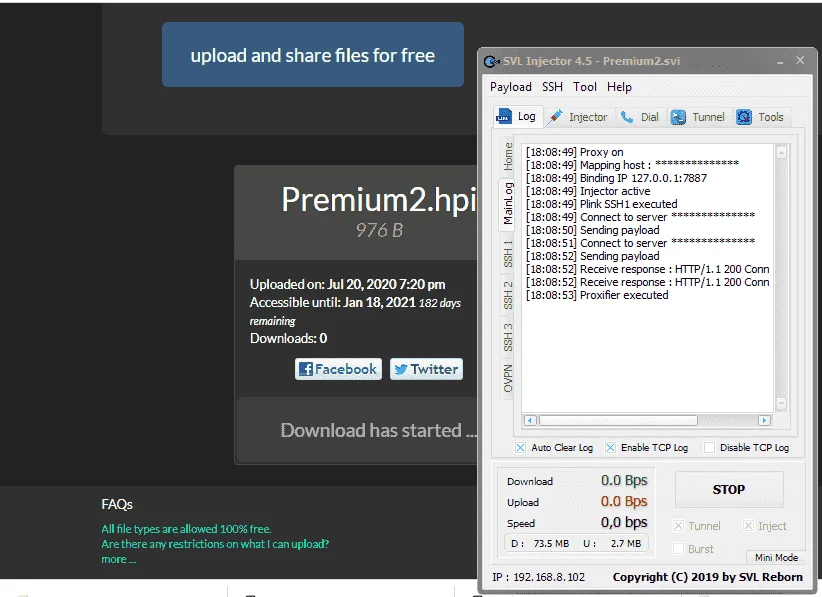Click the SVL Injector title bar app icon
Screen dimensions: 822x597
[491, 61]
